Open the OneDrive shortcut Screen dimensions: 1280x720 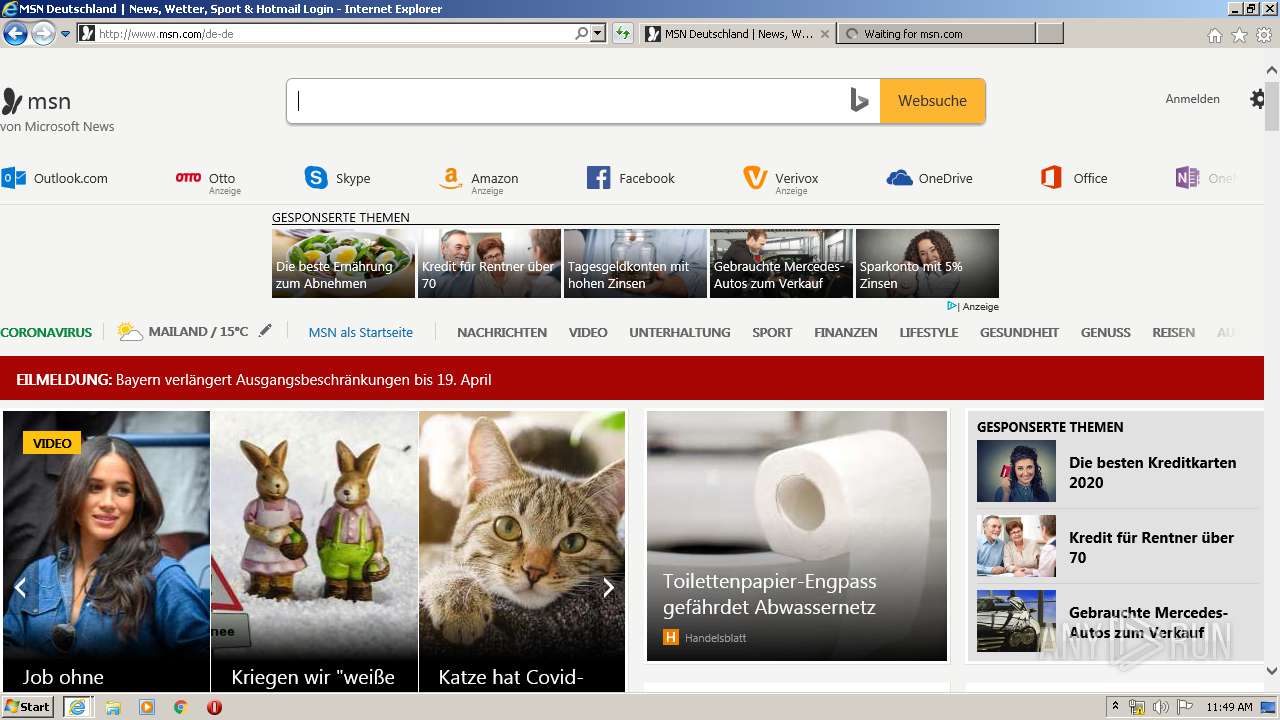pyautogui.click(x=930, y=178)
